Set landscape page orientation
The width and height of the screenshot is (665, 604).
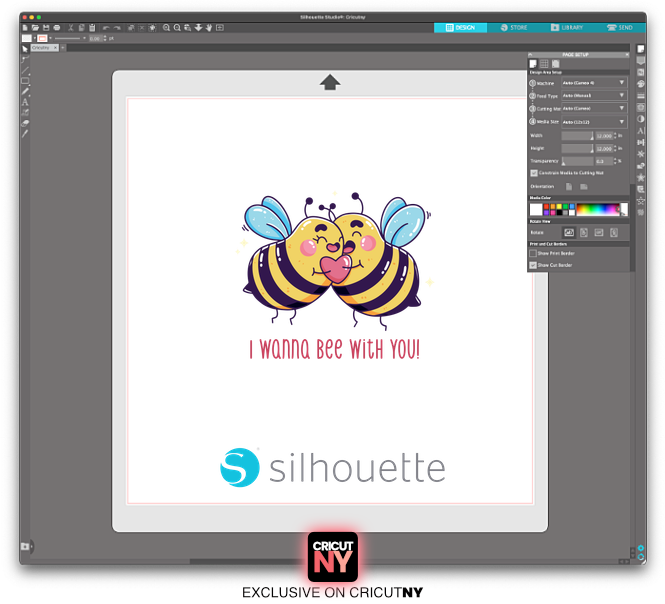pos(584,187)
